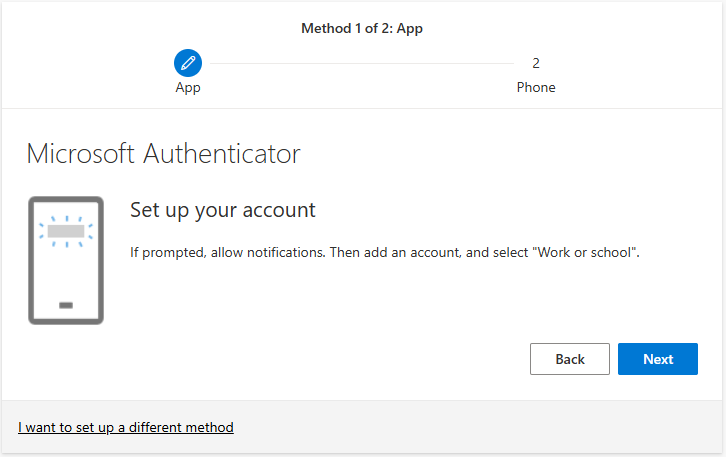Open "I want to set up a different method"
This screenshot has width=726, height=457.
125,427
